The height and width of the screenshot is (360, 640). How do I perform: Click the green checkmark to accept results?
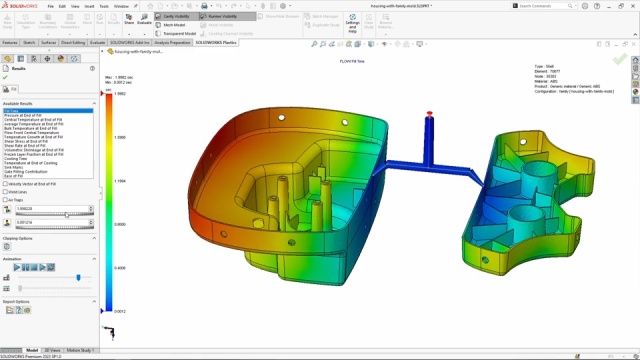[5, 77]
